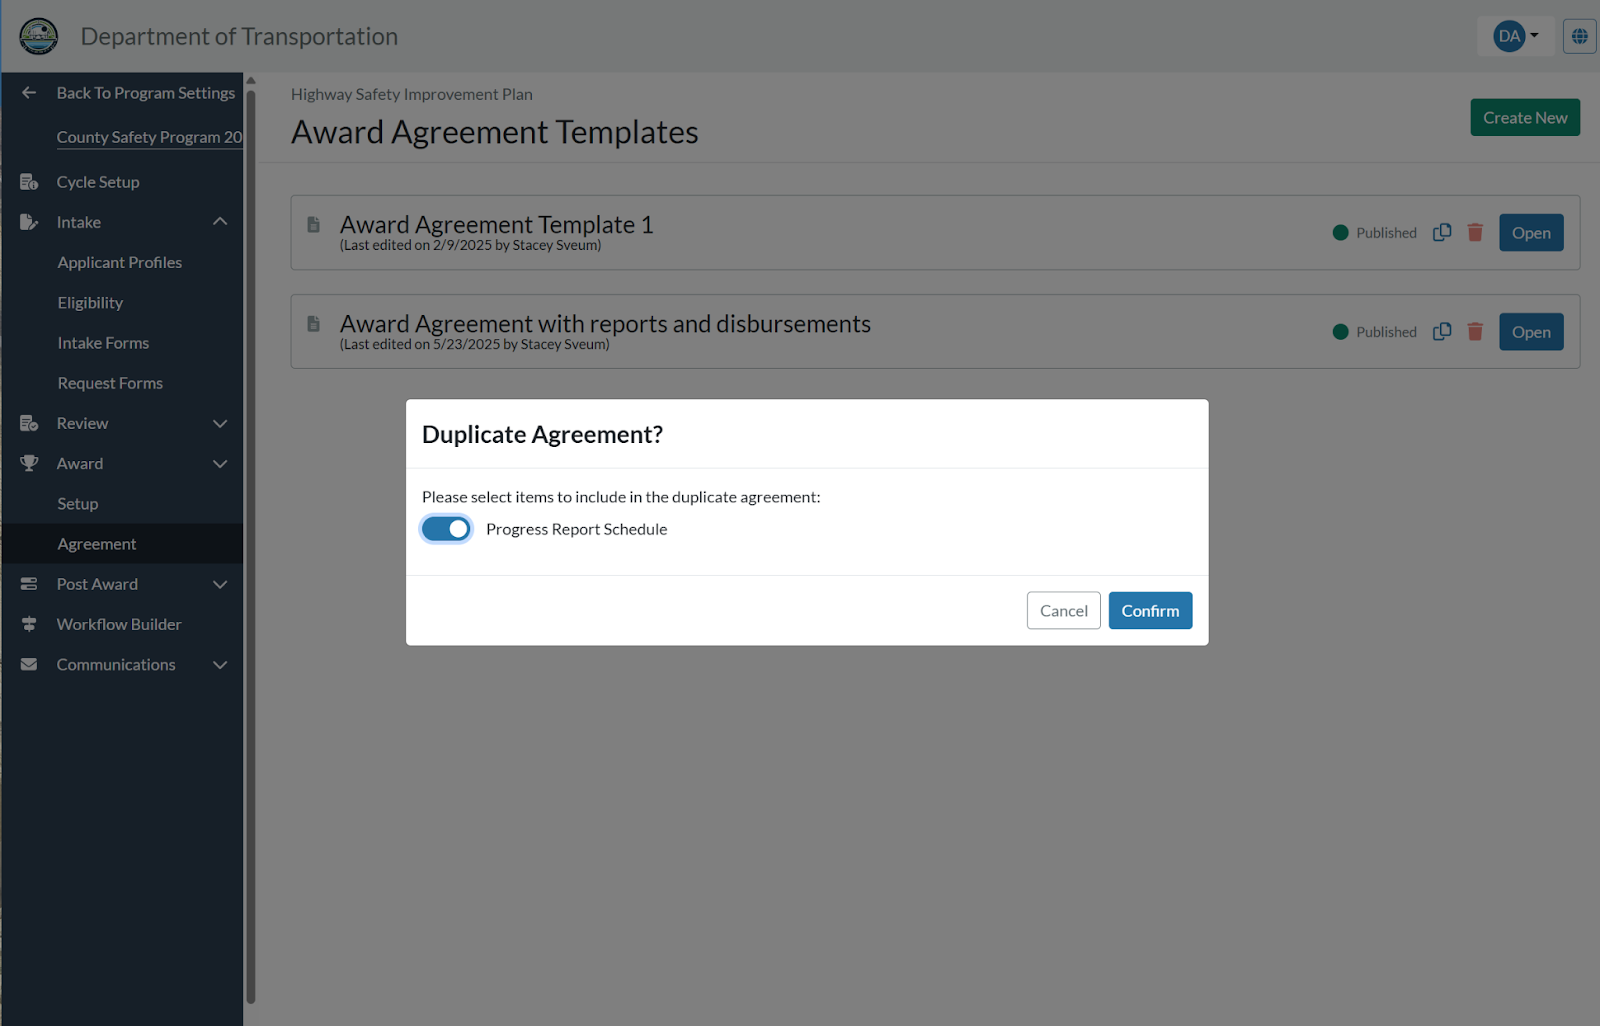The image size is (1600, 1026).
Task: Open the DA user account dropdown
Action: tap(1516, 36)
